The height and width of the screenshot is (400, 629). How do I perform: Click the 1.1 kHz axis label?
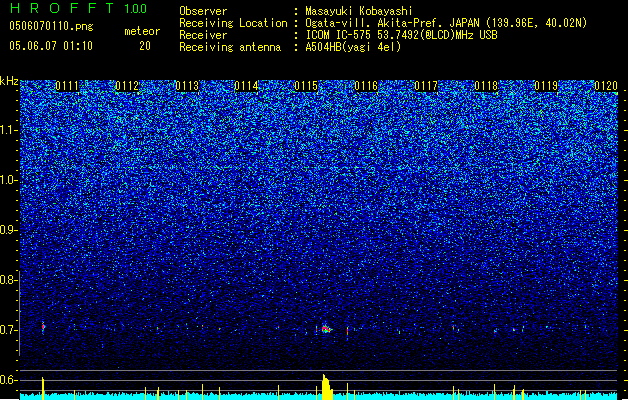[8, 130]
